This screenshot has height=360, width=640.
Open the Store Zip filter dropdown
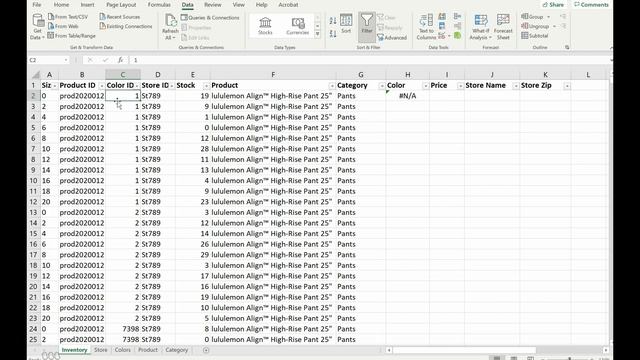coord(567,86)
